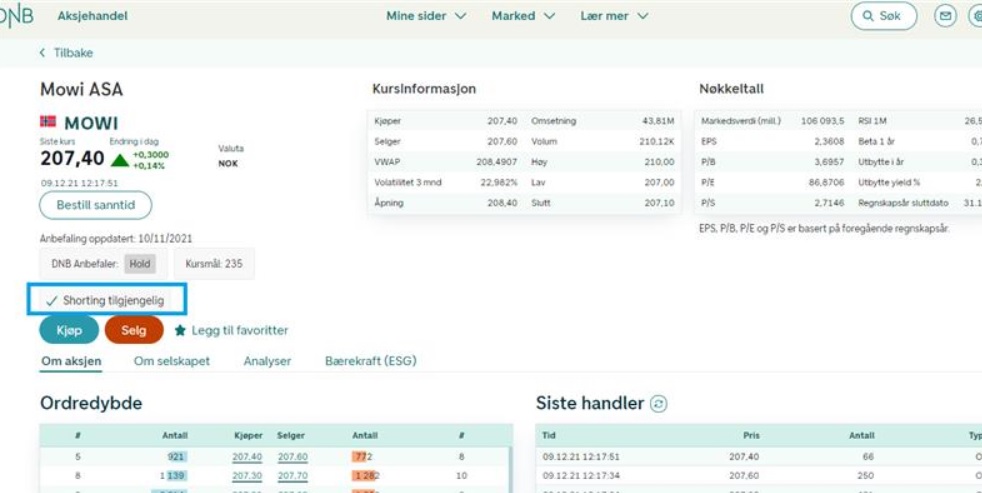Click the Shorting tilgjengelig checkmark
Image resolution: width=982 pixels, height=493 pixels.
click(x=52, y=301)
